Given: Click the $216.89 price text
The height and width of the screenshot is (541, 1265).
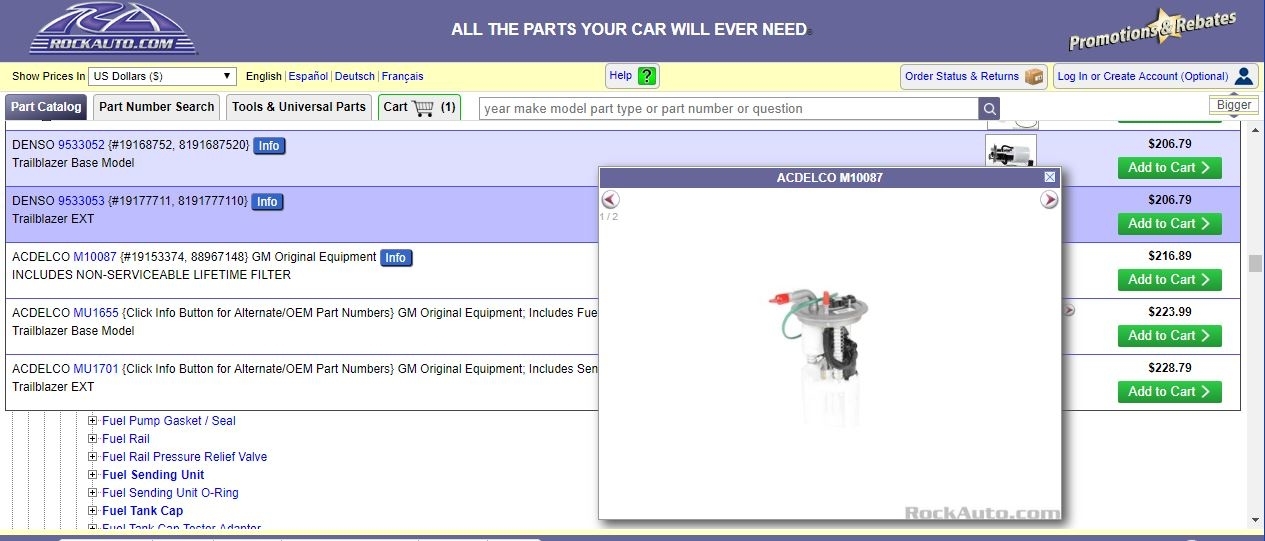Looking at the screenshot, I should coord(1169,256).
